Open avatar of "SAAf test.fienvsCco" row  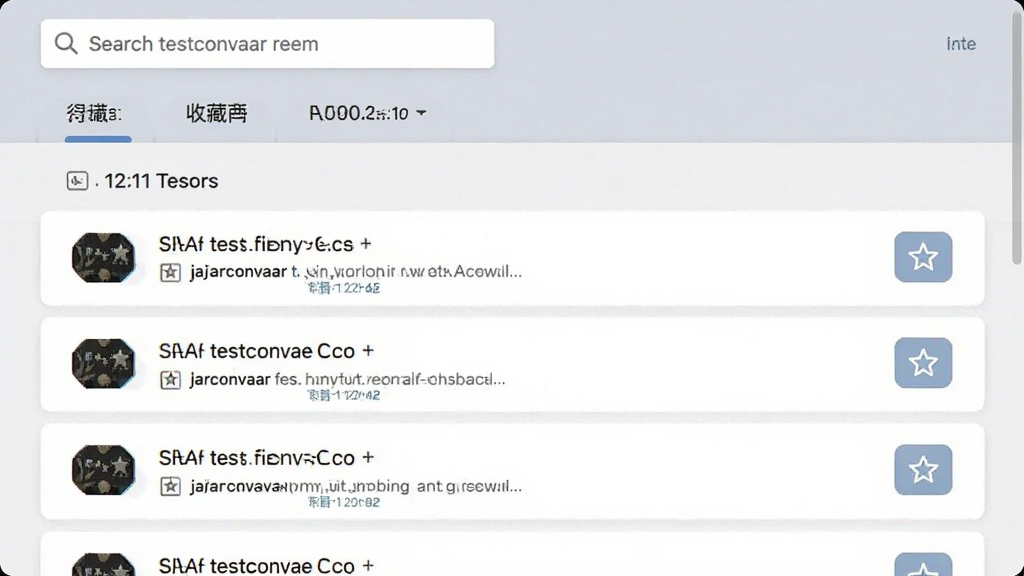[x=103, y=470]
